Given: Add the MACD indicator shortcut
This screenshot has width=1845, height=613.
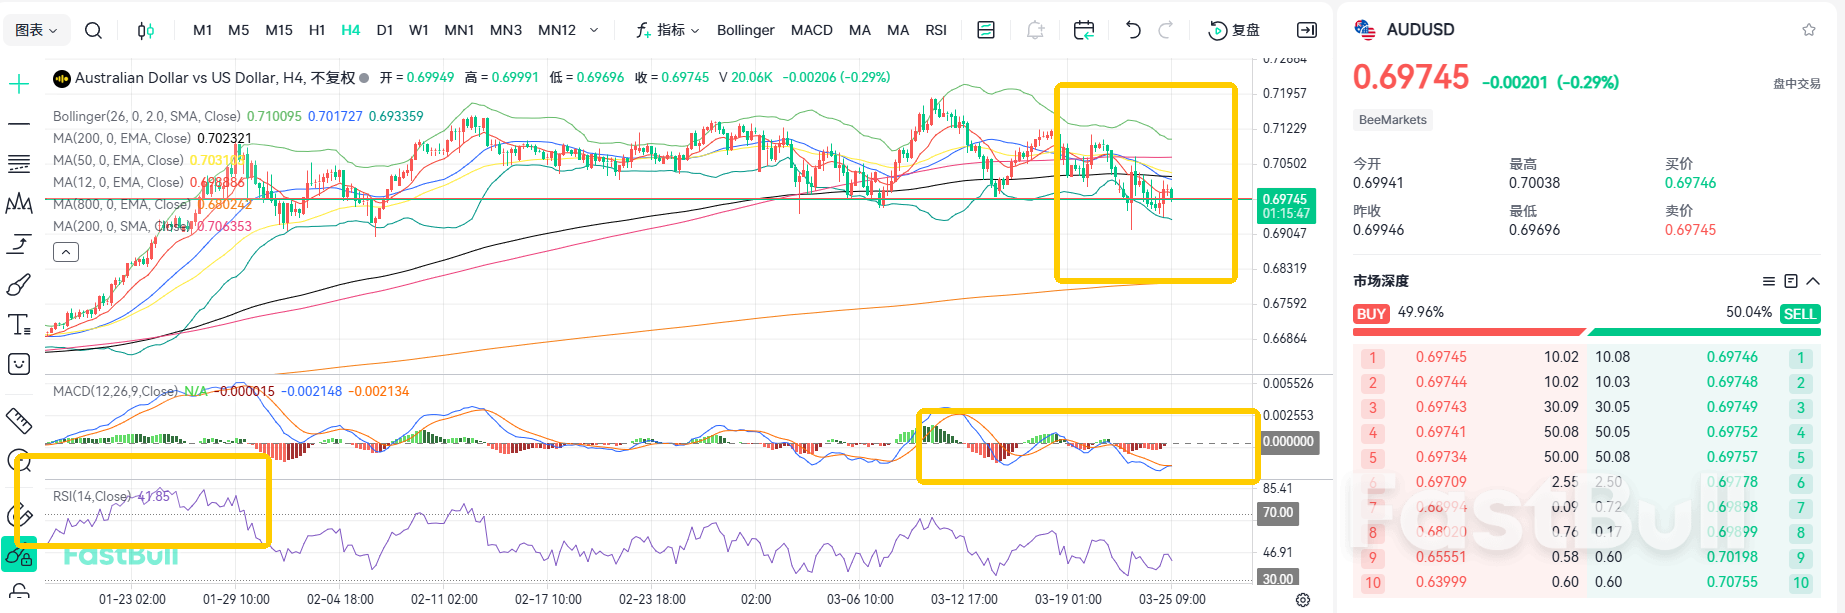Looking at the screenshot, I should (x=812, y=30).
